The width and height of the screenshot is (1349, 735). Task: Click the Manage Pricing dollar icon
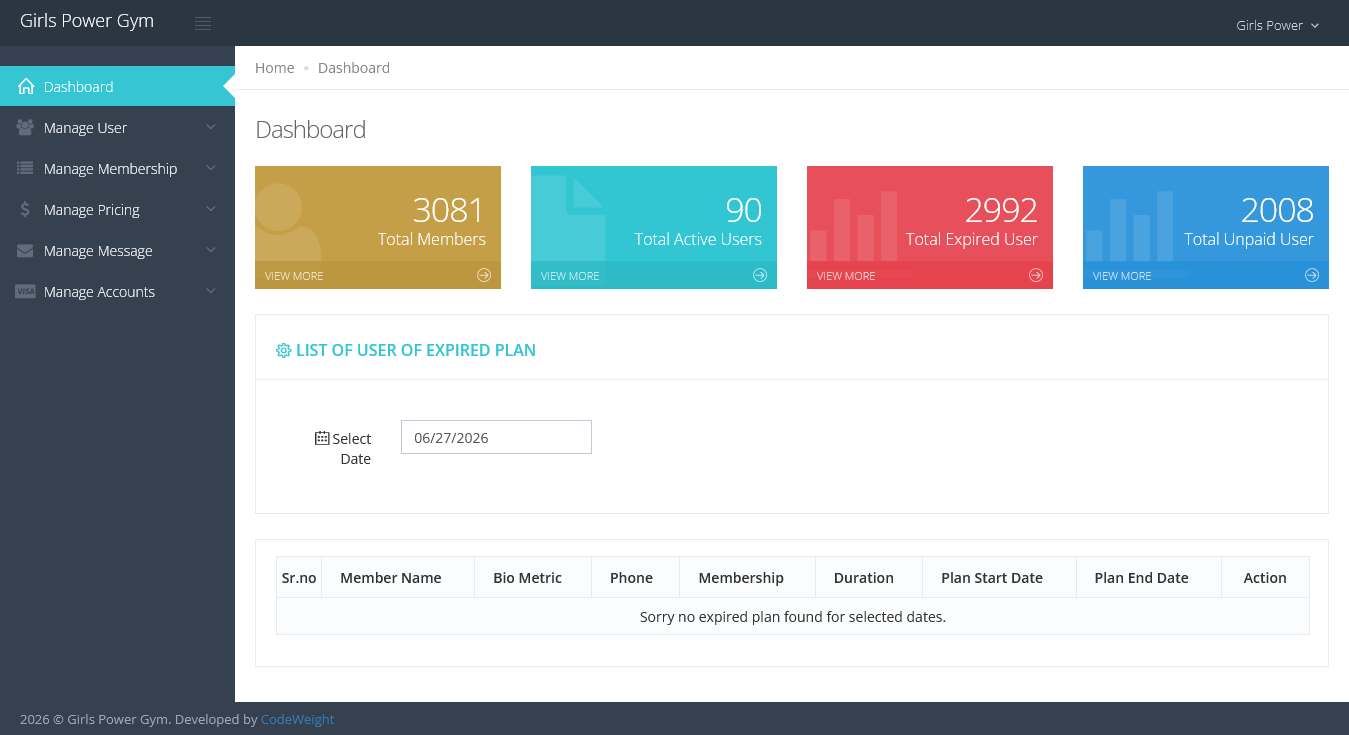26,210
